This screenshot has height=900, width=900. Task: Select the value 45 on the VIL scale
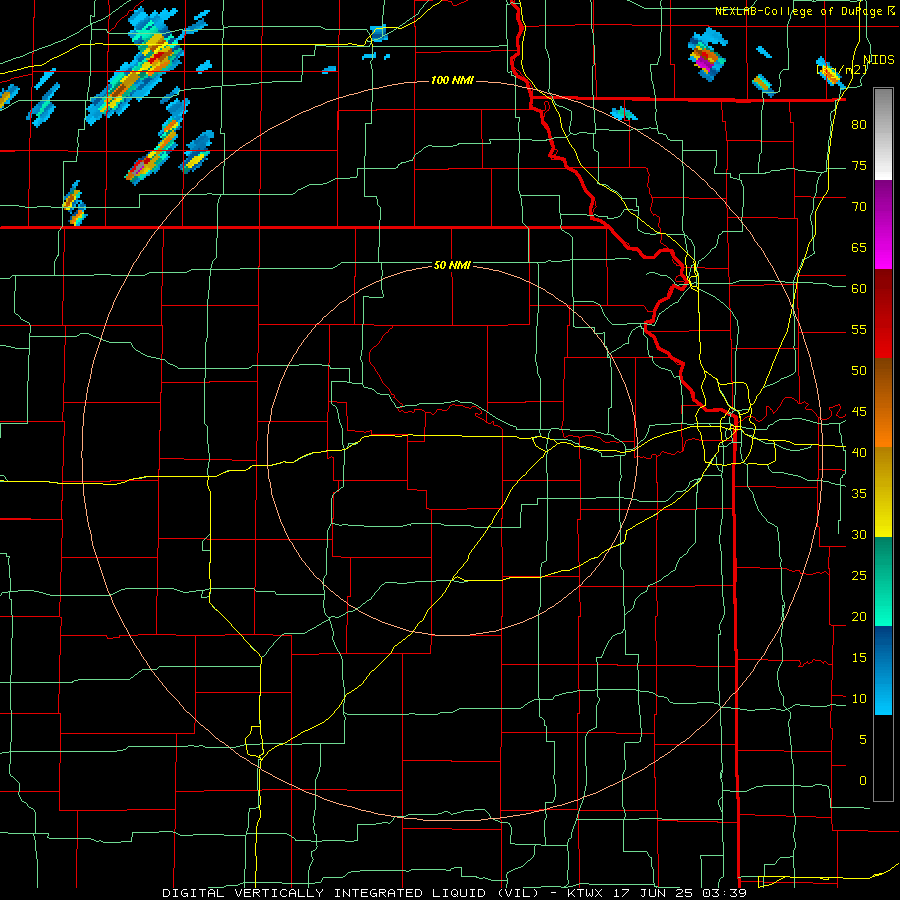(859, 412)
